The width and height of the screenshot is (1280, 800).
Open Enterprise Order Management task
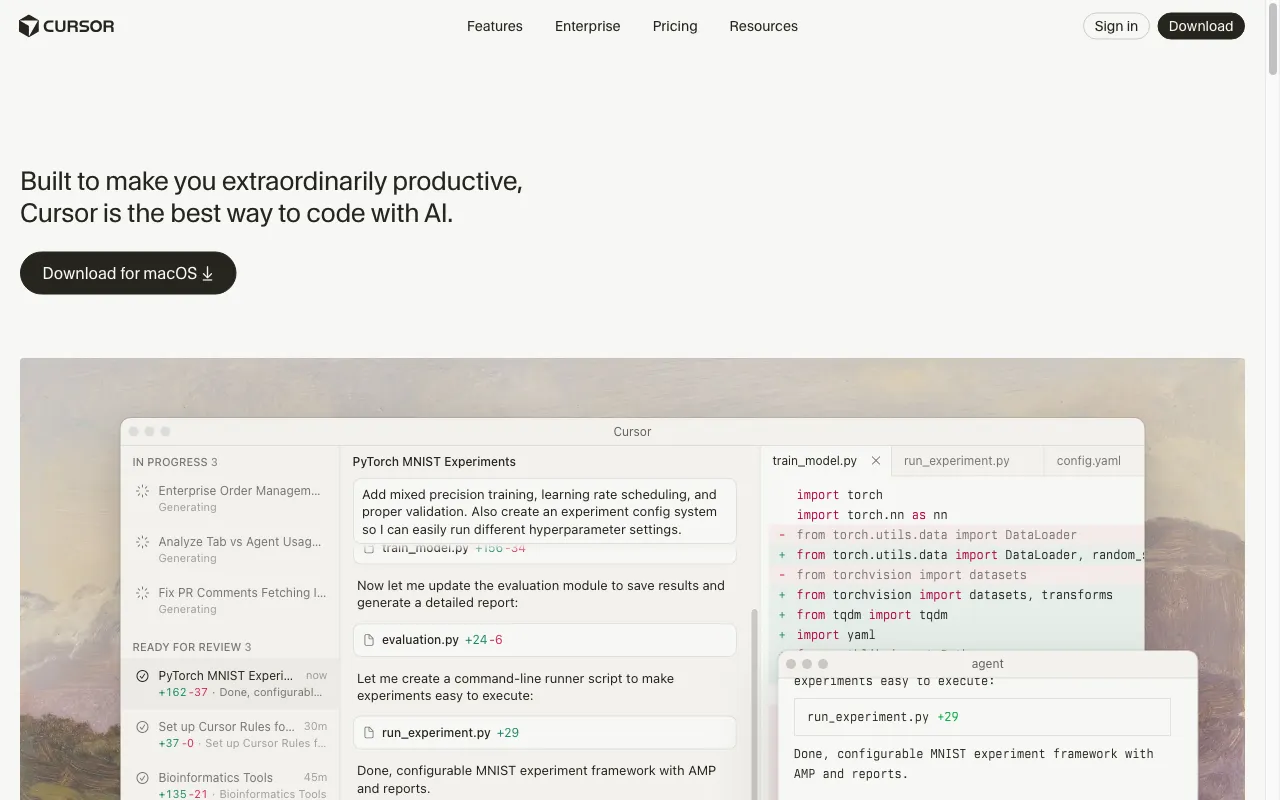click(x=230, y=499)
